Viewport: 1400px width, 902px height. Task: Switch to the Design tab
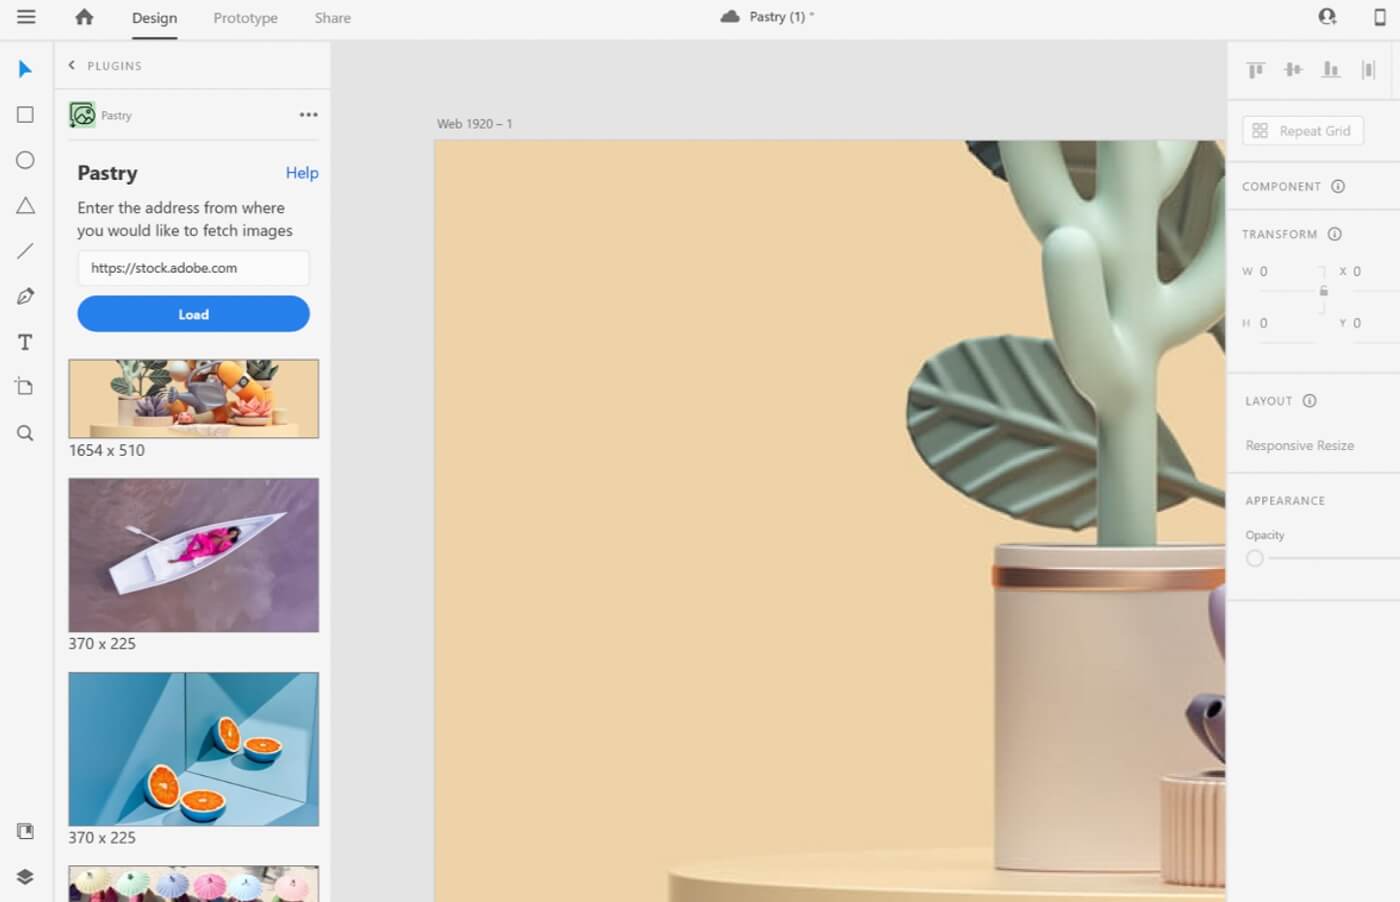154,18
